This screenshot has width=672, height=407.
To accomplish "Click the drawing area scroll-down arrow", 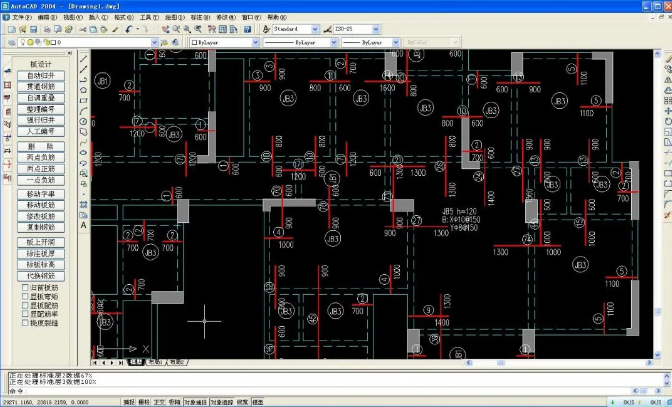I will click(657, 355).
